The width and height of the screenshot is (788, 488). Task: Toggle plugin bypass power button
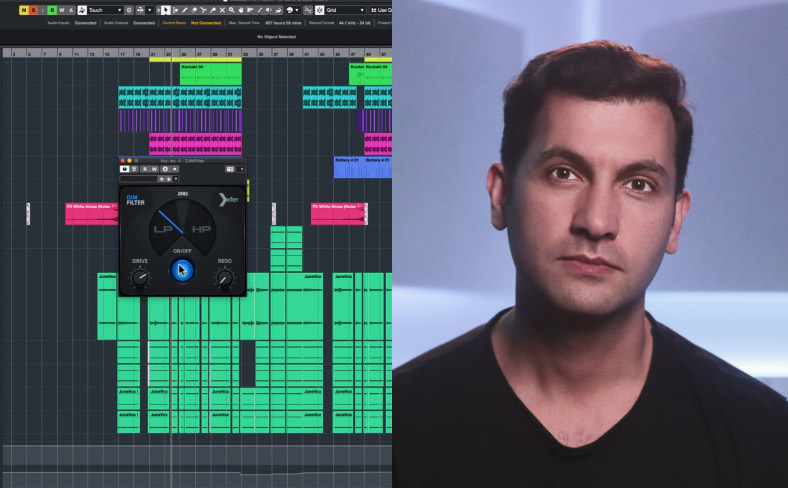[124, 169]
